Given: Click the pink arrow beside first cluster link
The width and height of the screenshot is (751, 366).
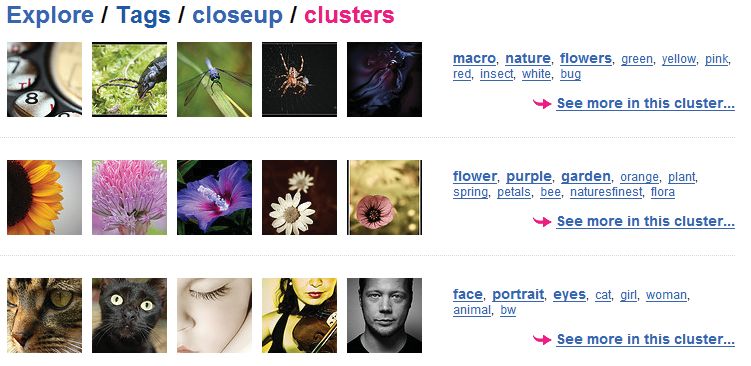Looking at the screenshot, I should pyautogui.click(x=542, y=103).
